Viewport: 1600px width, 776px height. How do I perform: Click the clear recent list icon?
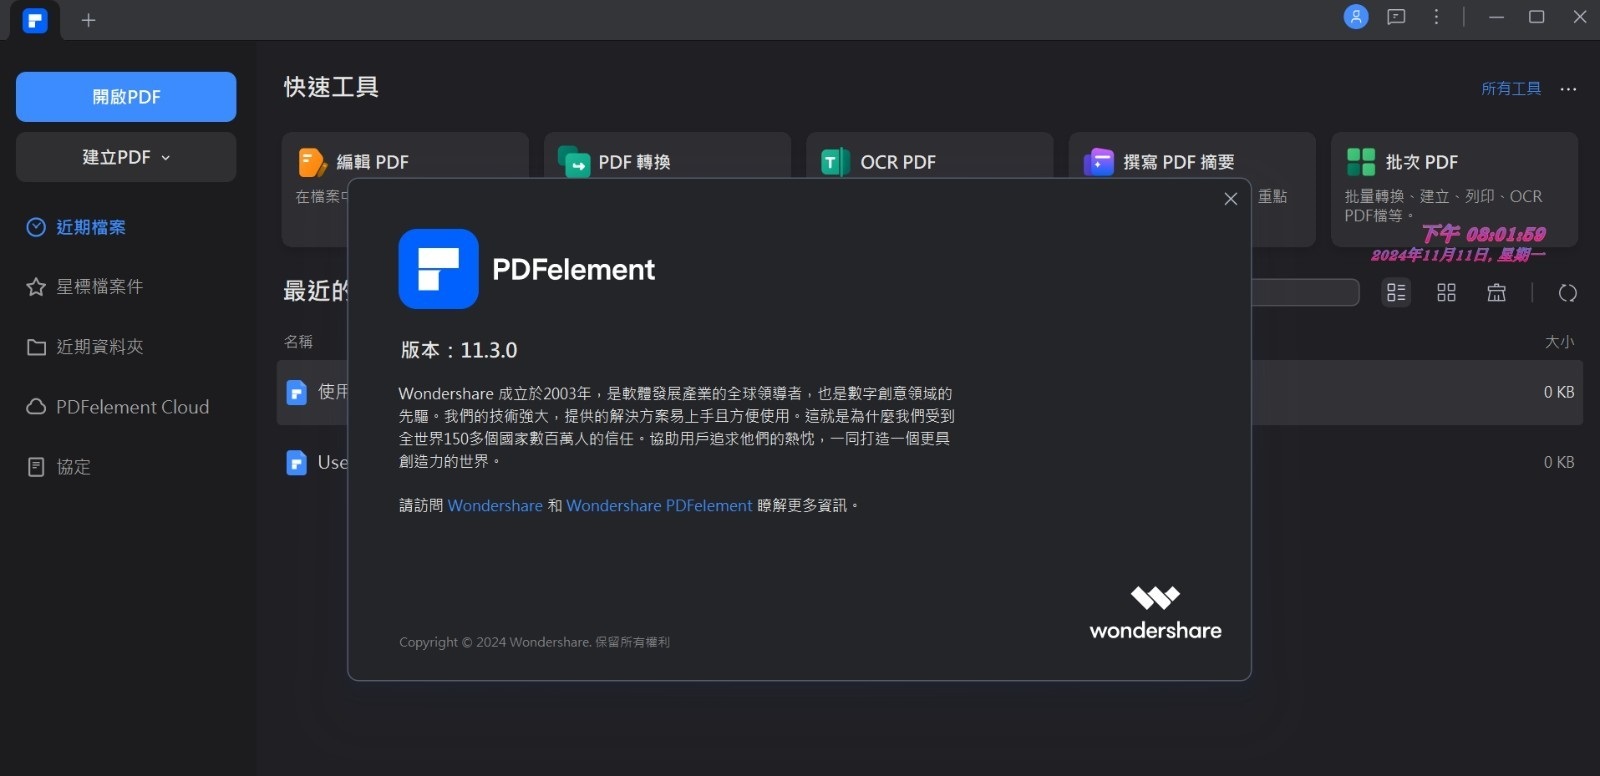click(x=1496, y=293)
